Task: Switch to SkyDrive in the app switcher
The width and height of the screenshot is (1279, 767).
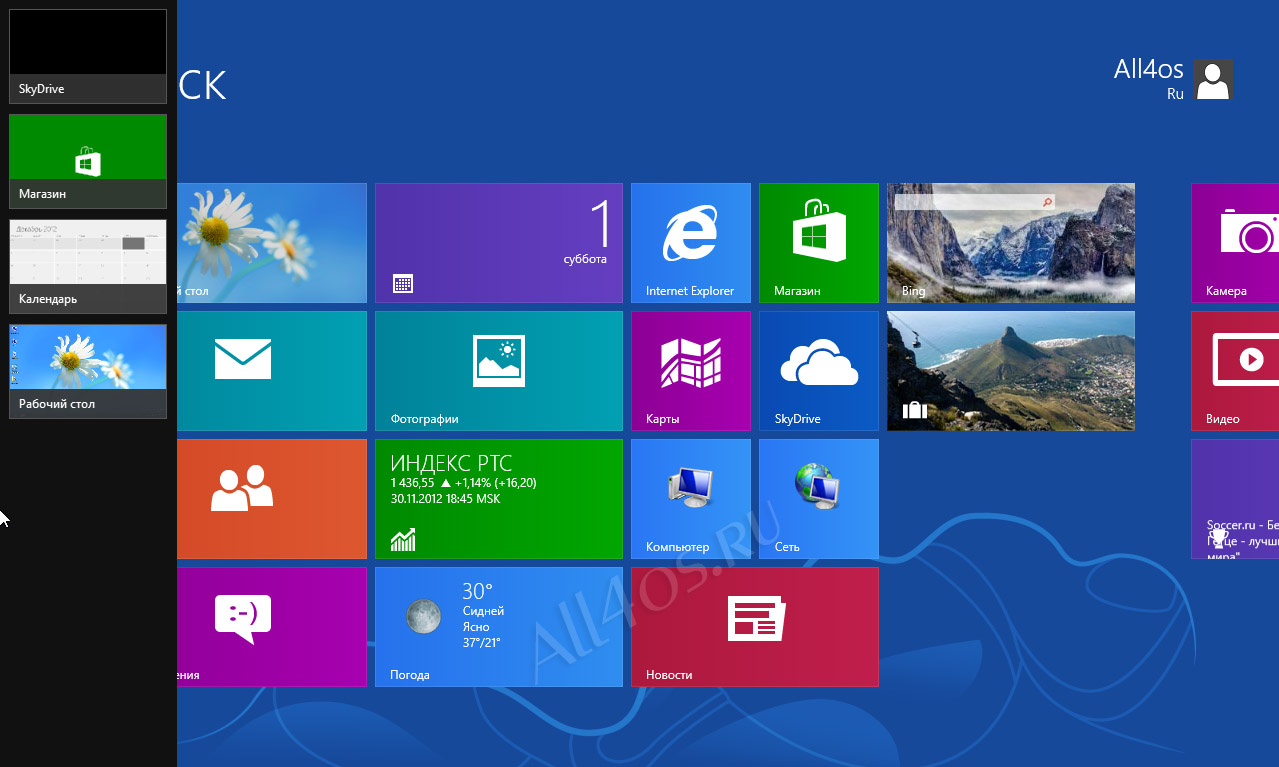Action: click(88, 56)
